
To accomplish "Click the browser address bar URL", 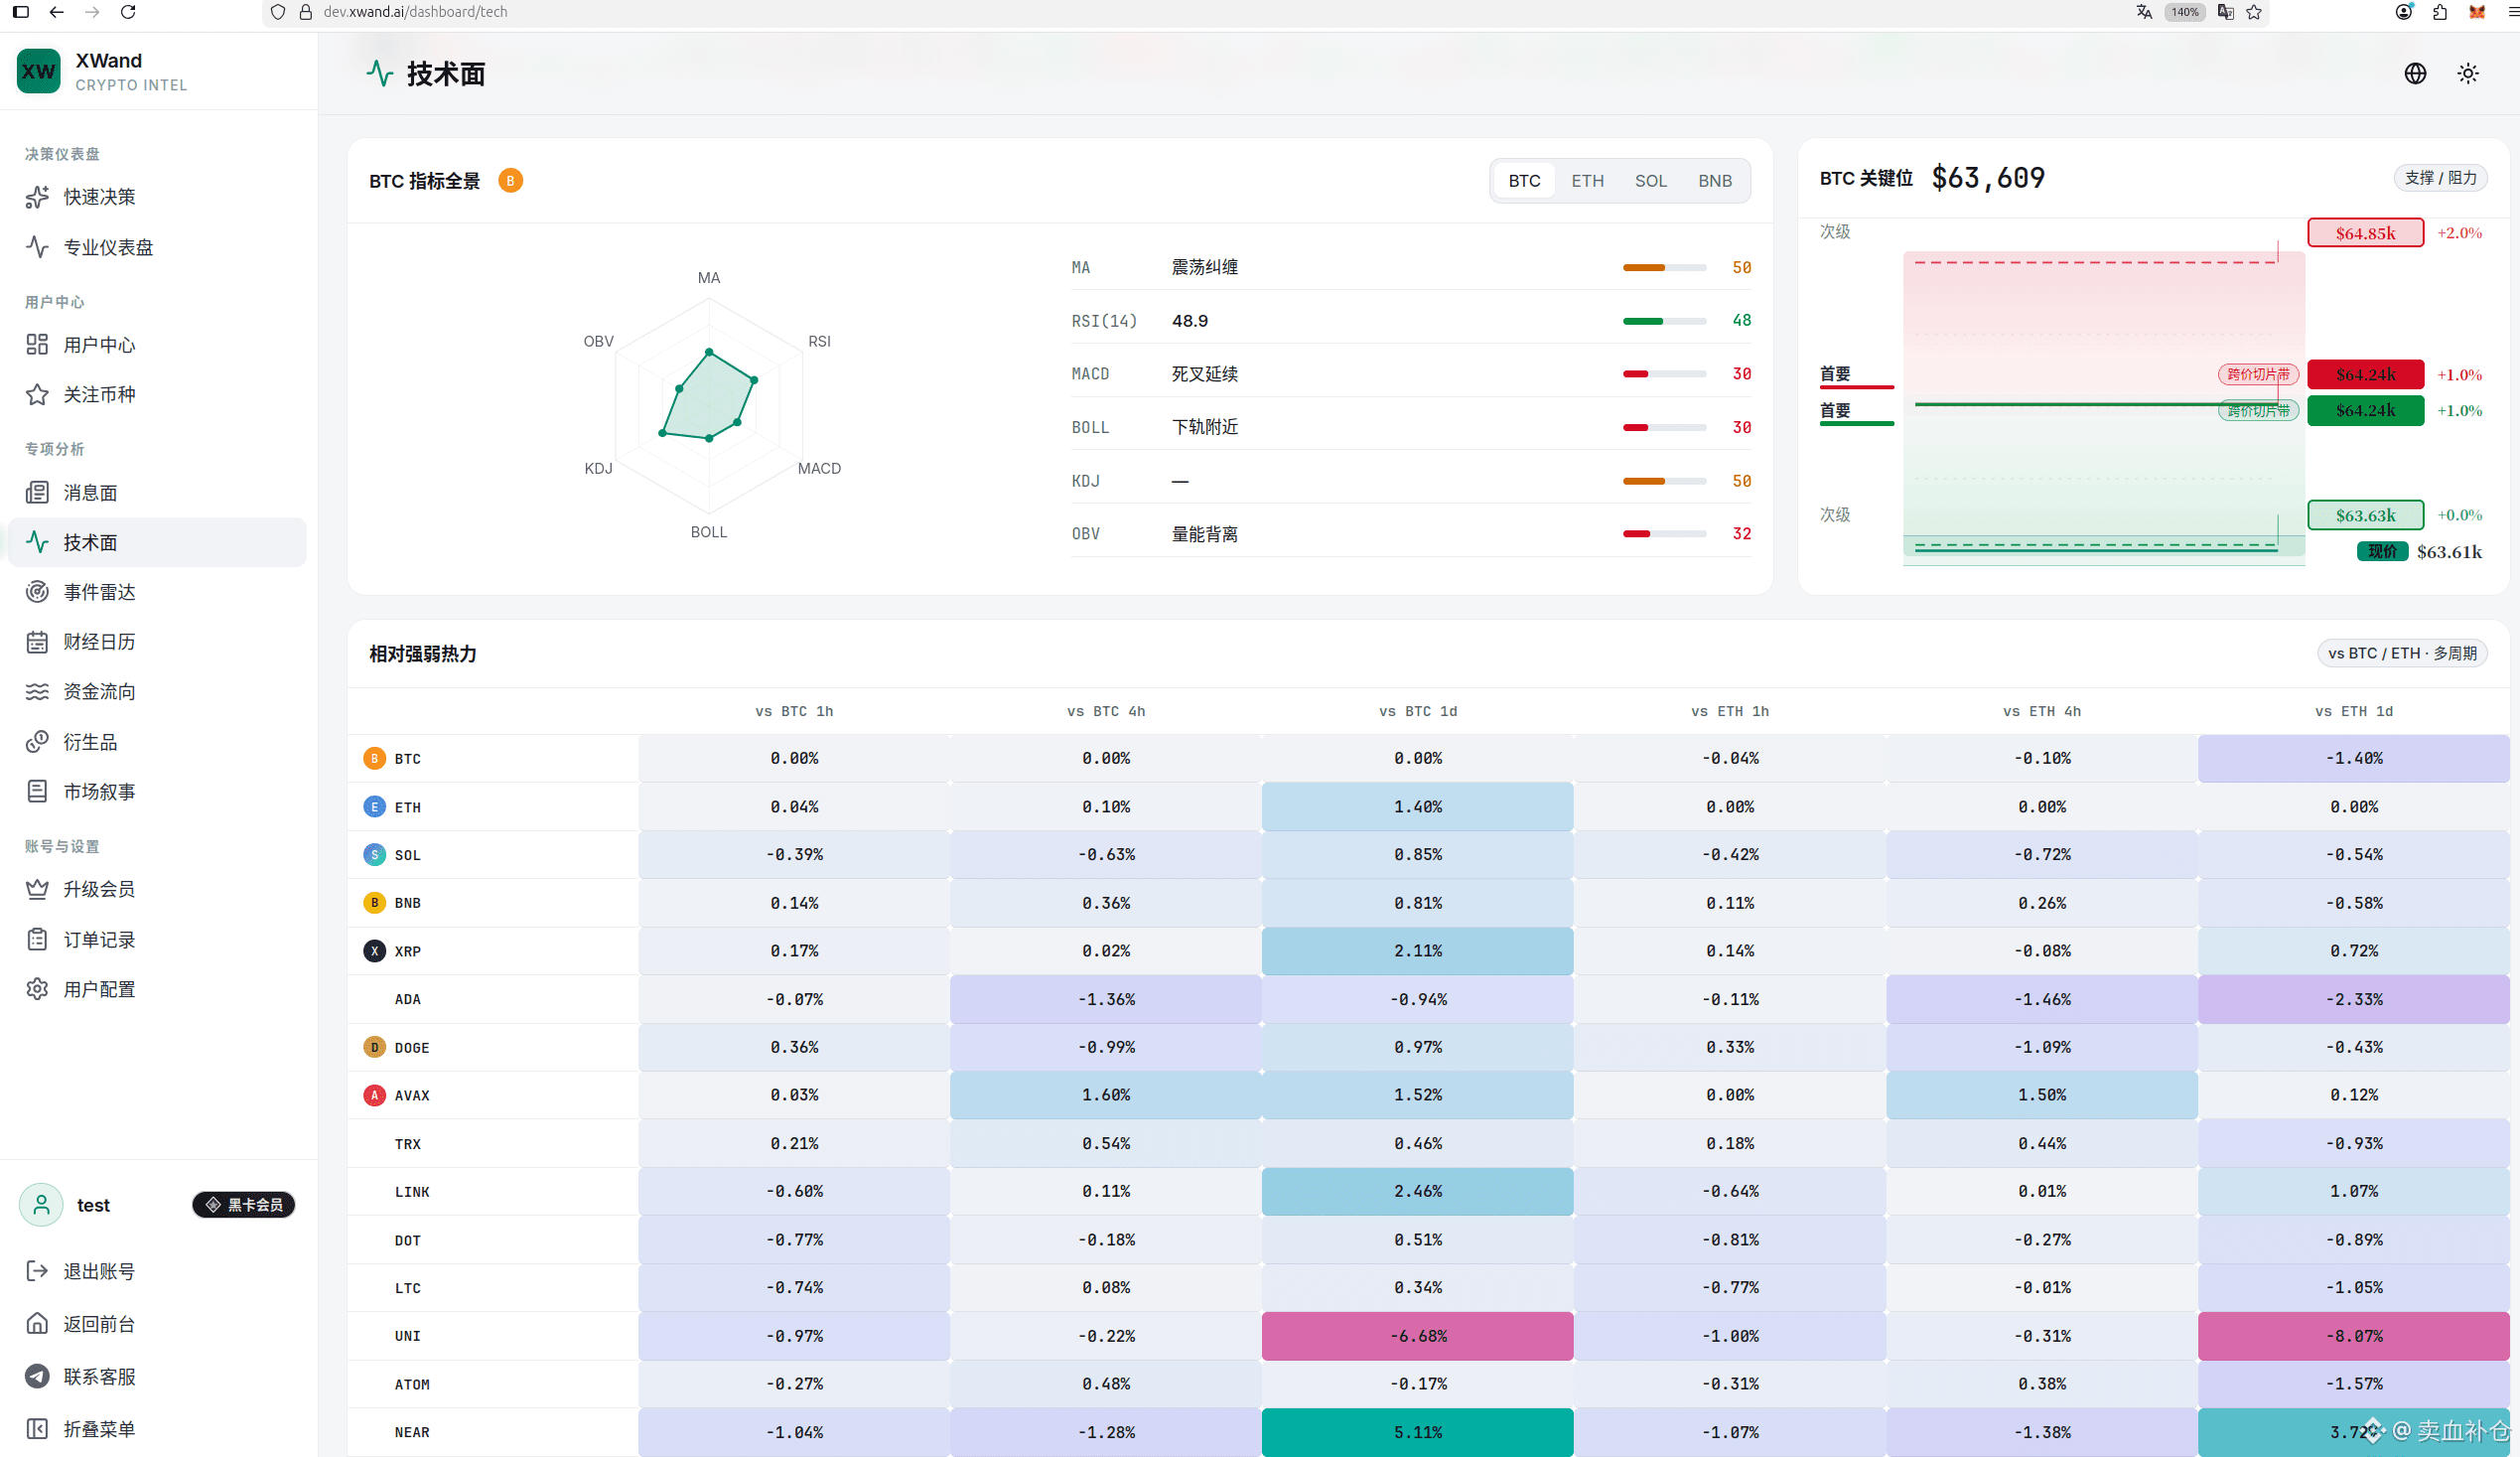I will [415, 12].
